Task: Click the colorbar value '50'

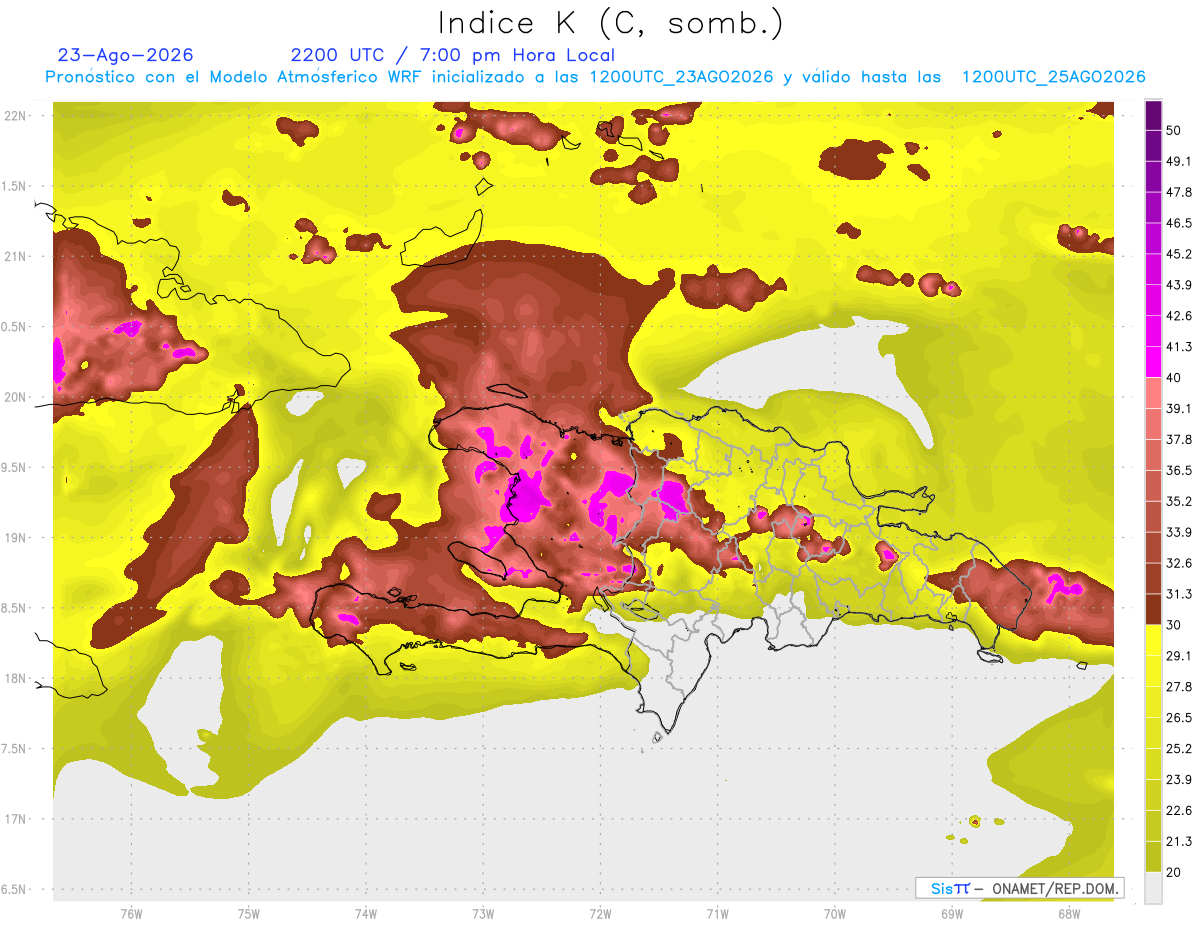Action: click(x=1174, y=130)
